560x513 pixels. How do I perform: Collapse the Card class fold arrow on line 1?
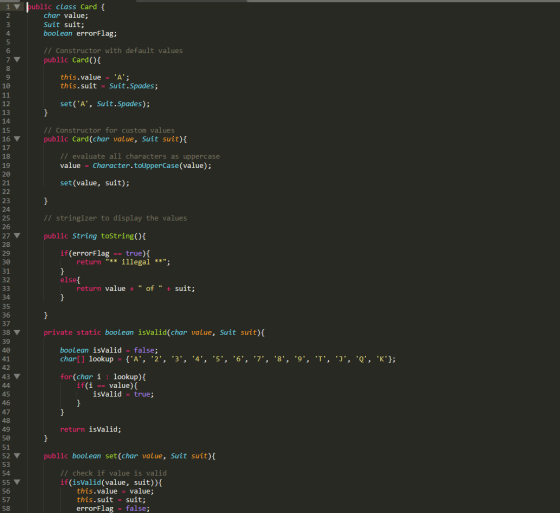[17, 6]
